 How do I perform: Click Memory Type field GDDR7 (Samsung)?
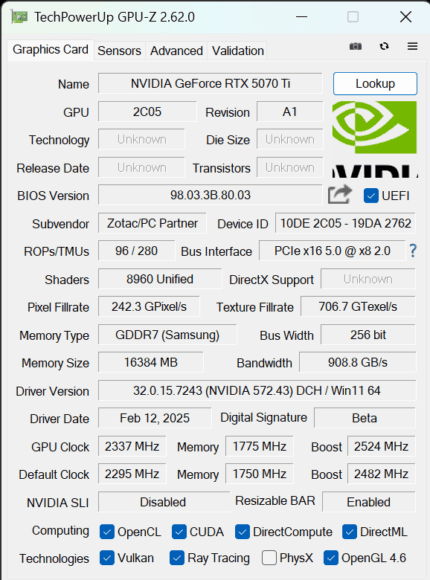(167, 335)
